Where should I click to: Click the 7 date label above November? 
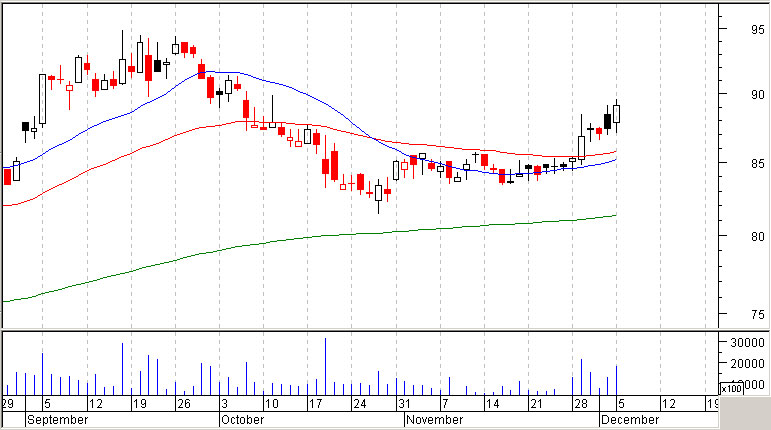pyautogui.click(x=445, y=404)
